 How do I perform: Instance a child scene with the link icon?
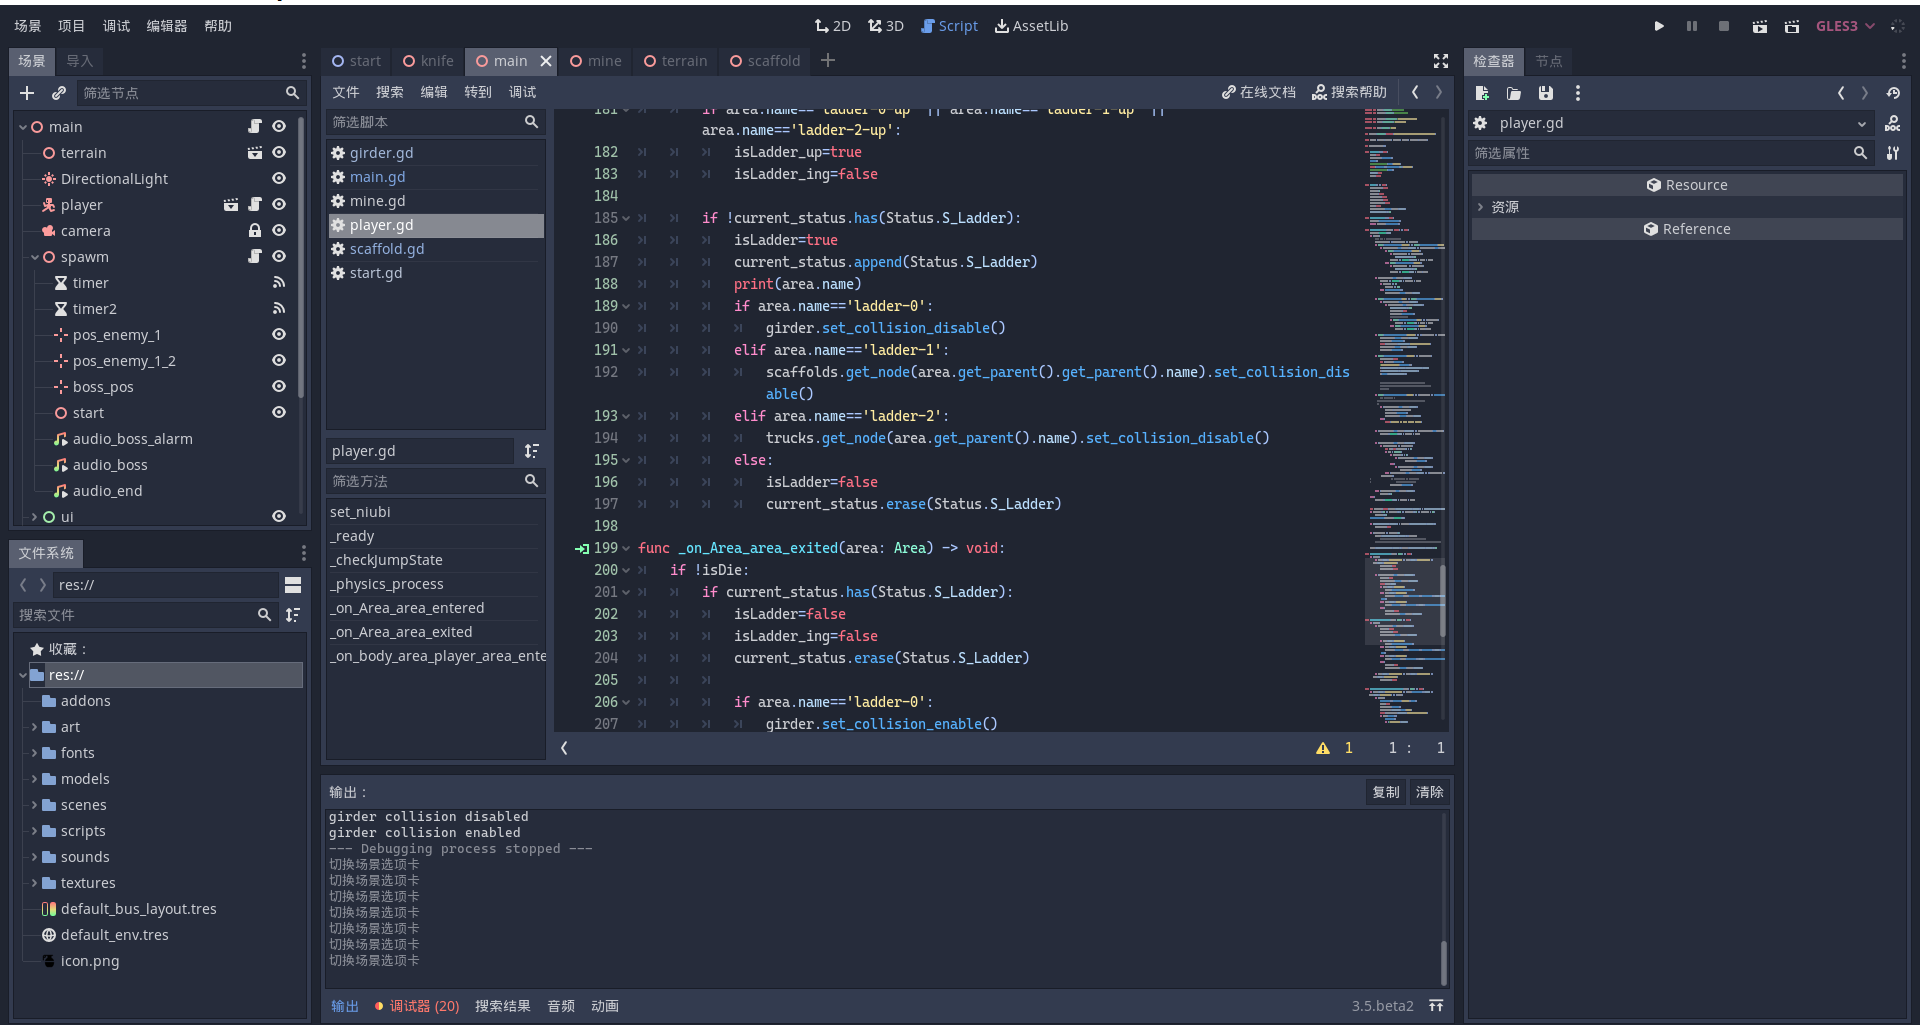pyautogui.click(x=59, y=93)
